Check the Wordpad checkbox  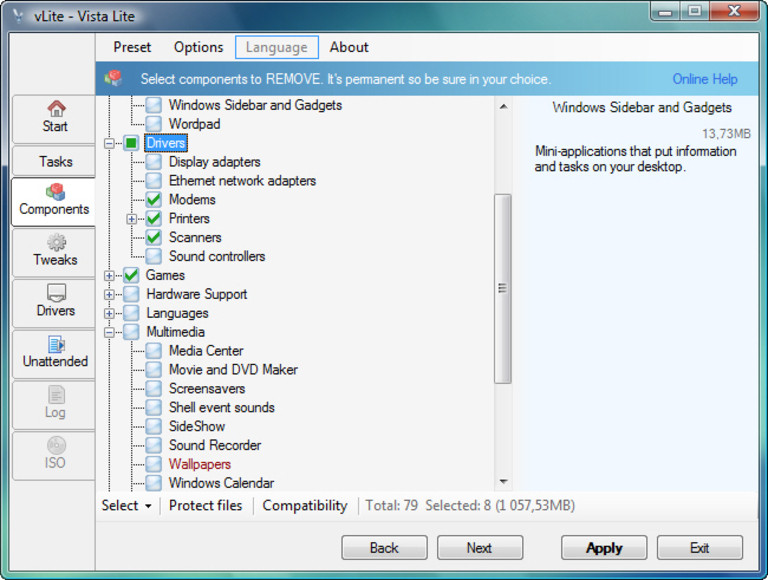coord(154,123)
